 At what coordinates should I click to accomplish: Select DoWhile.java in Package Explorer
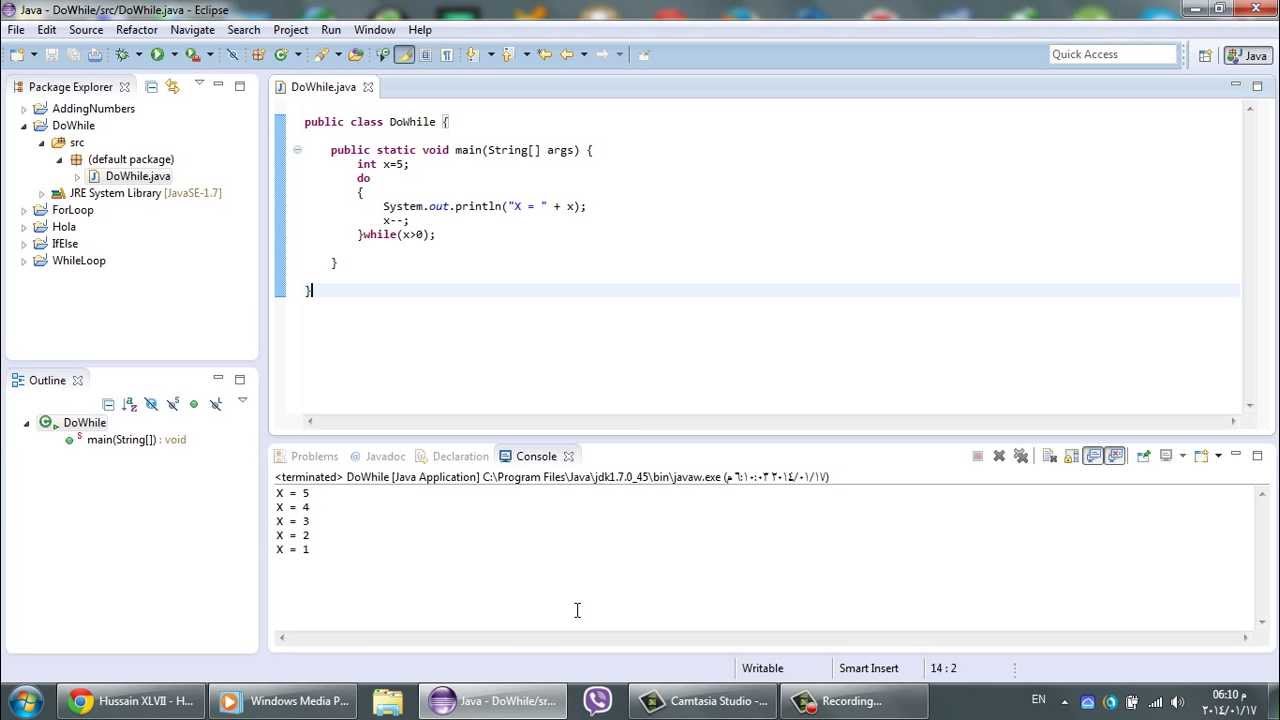[138, 176]
